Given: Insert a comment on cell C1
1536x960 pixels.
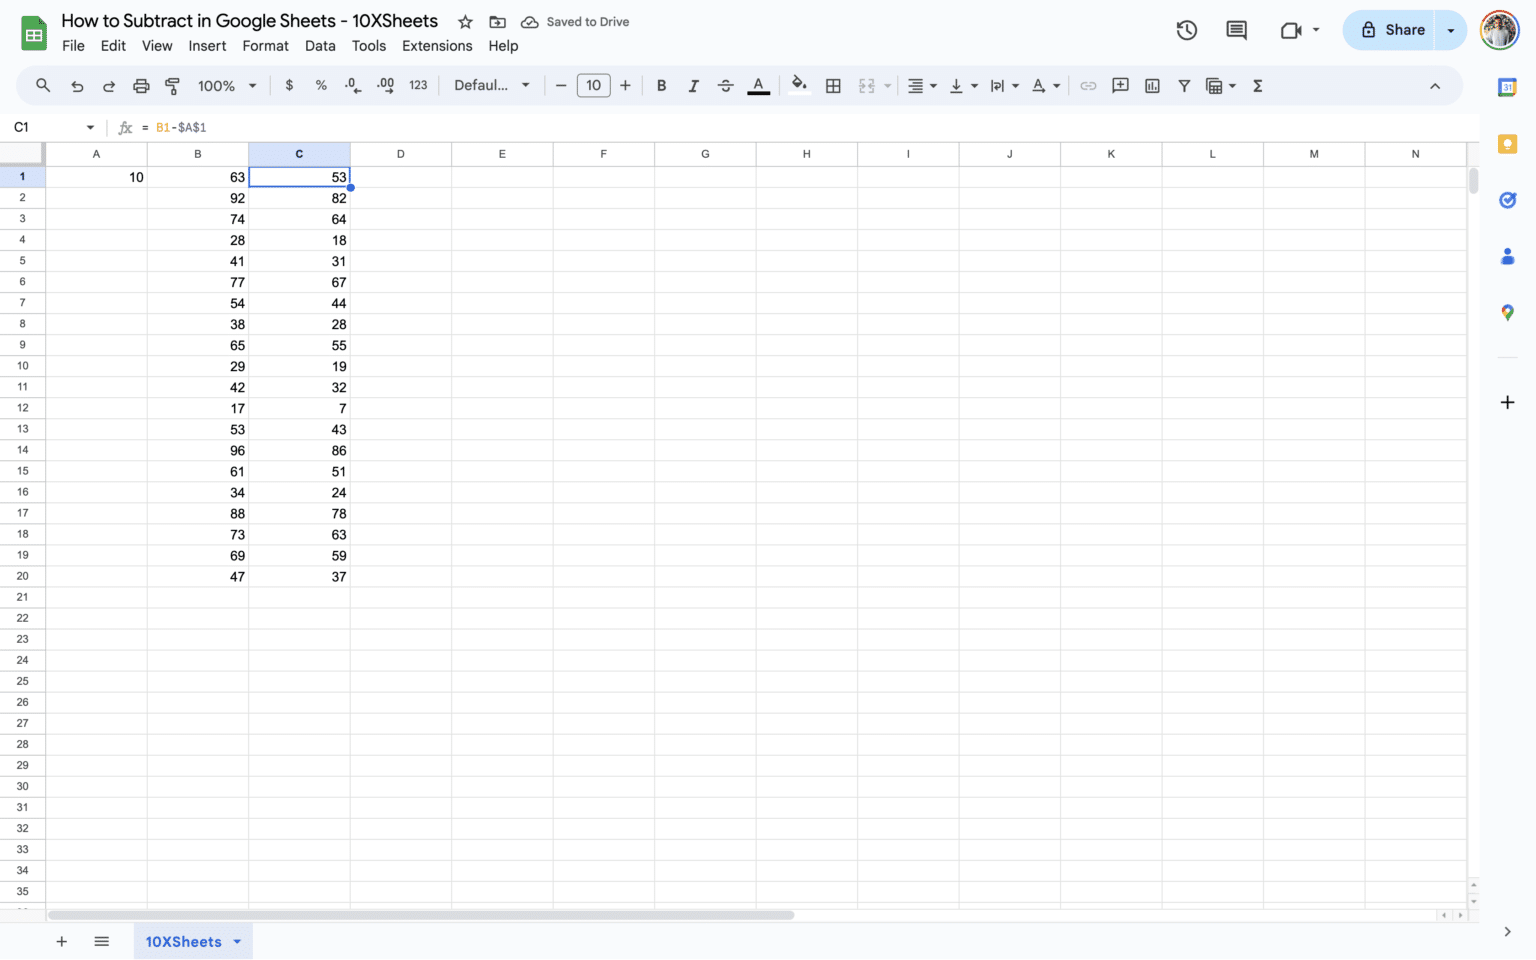Looking at the screenshot, I should pos(1120,85).
